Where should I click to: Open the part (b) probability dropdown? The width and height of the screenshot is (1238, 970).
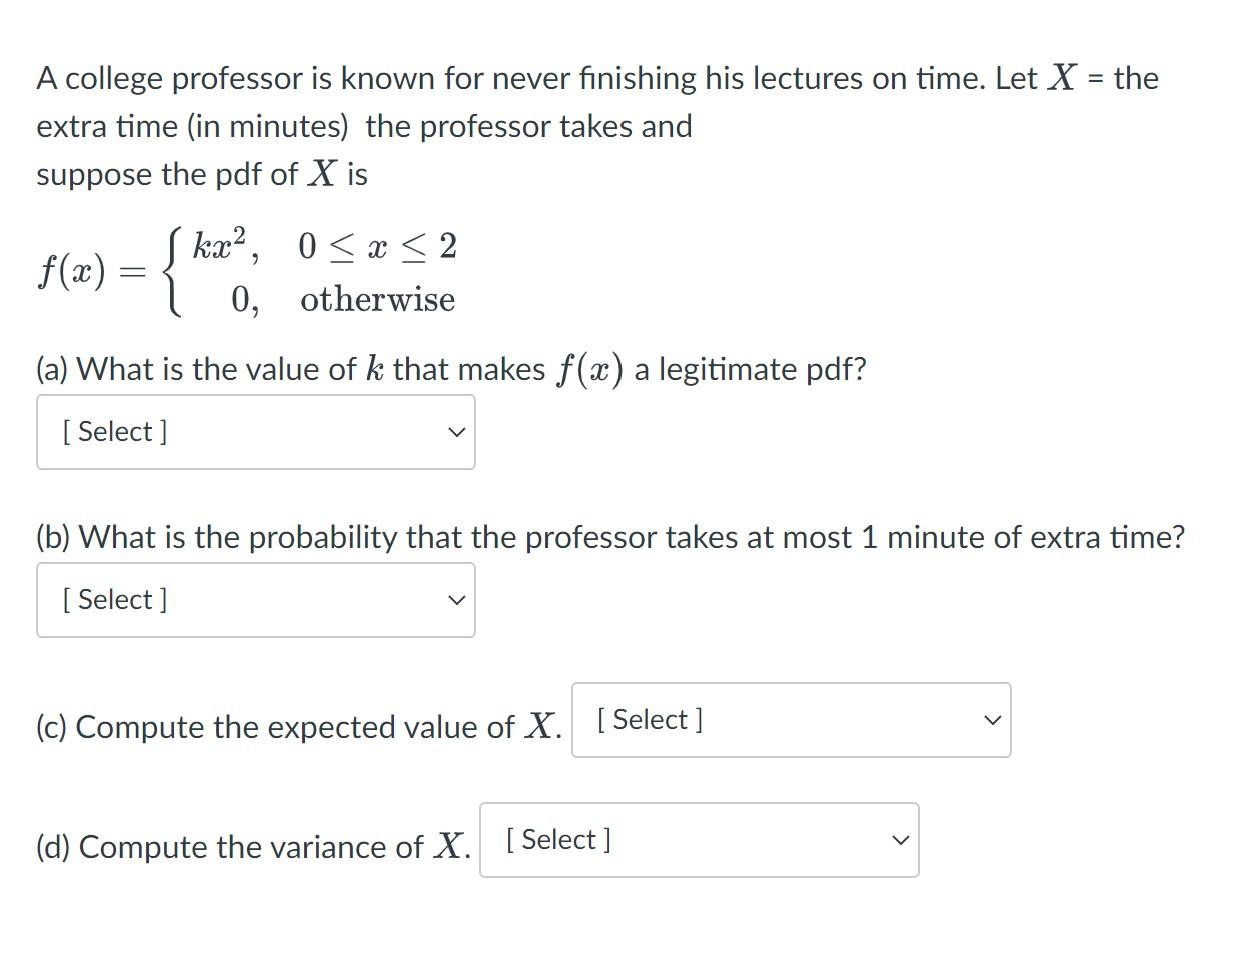pyautogui.click(x=255, y=600)
